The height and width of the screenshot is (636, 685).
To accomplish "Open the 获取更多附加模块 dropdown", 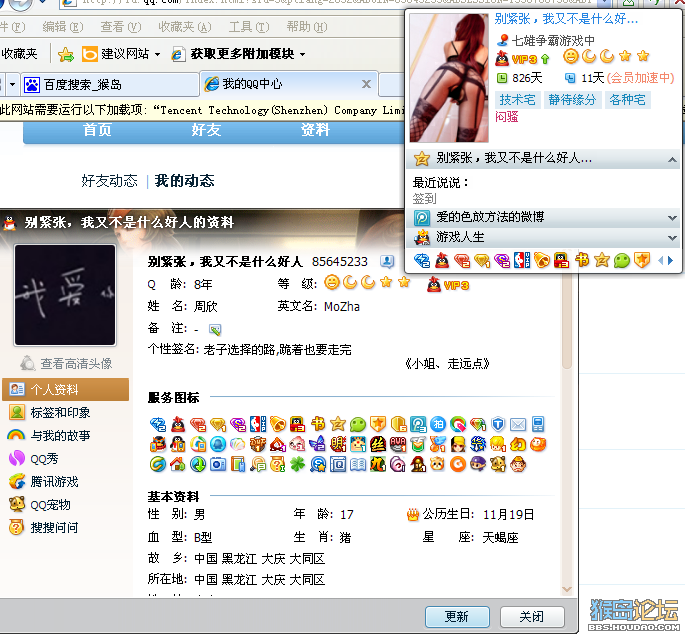I will (x=302, y=55).
